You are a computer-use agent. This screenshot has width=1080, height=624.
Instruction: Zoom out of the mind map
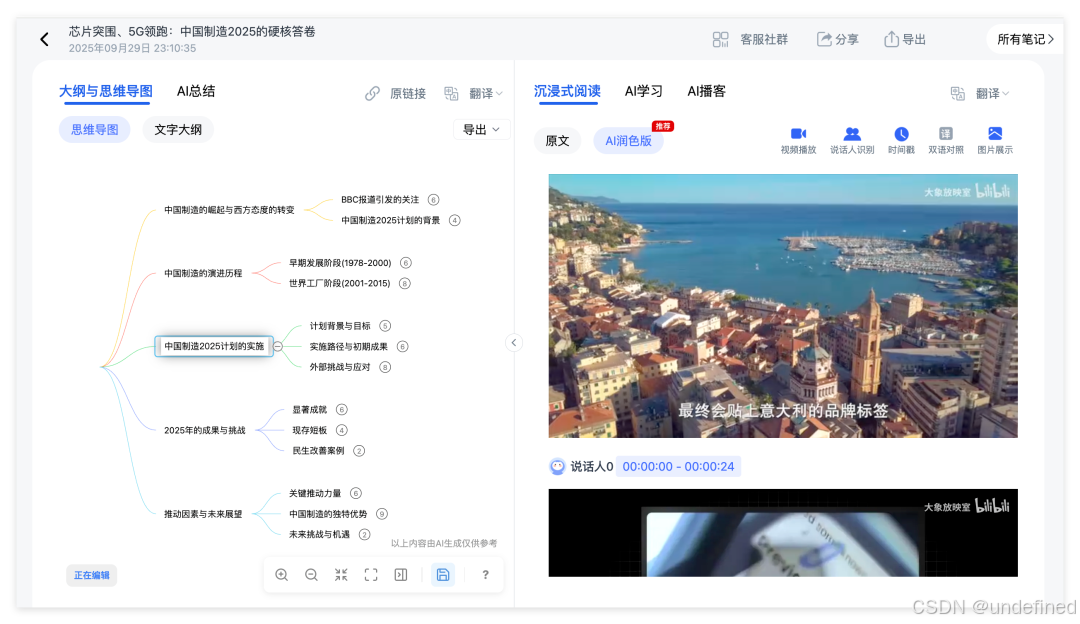click(311, 574)
